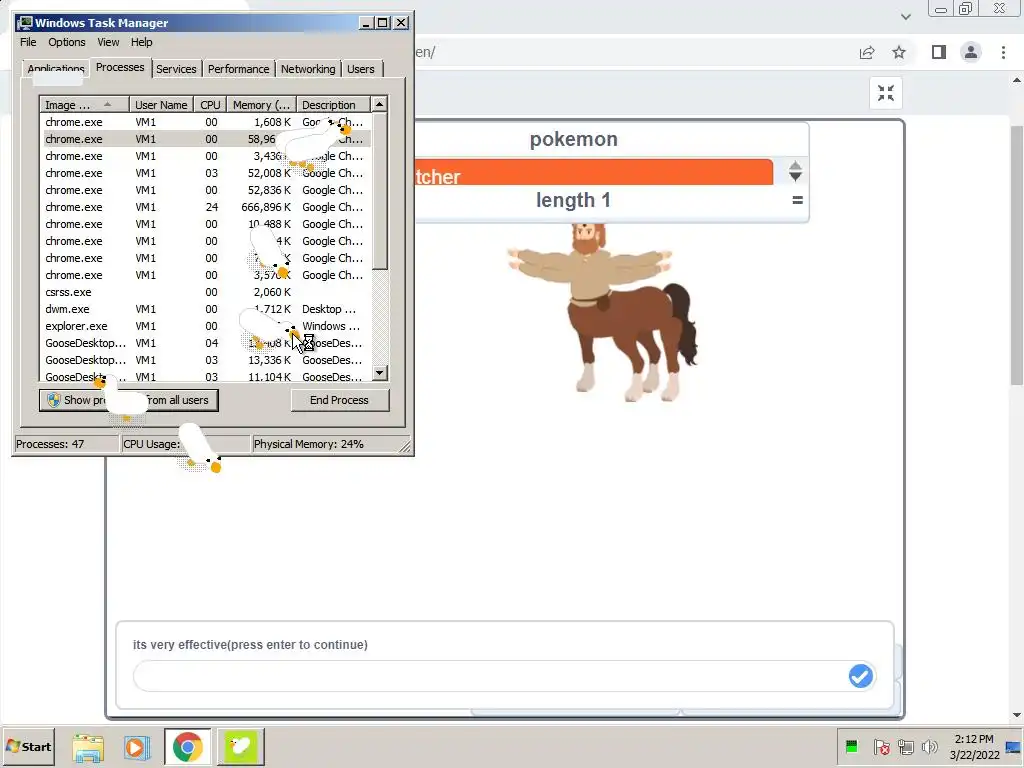Screen dimensions: 1024x768
Task: Open the volume speaker tray icon
Action: tap(929, 746)
